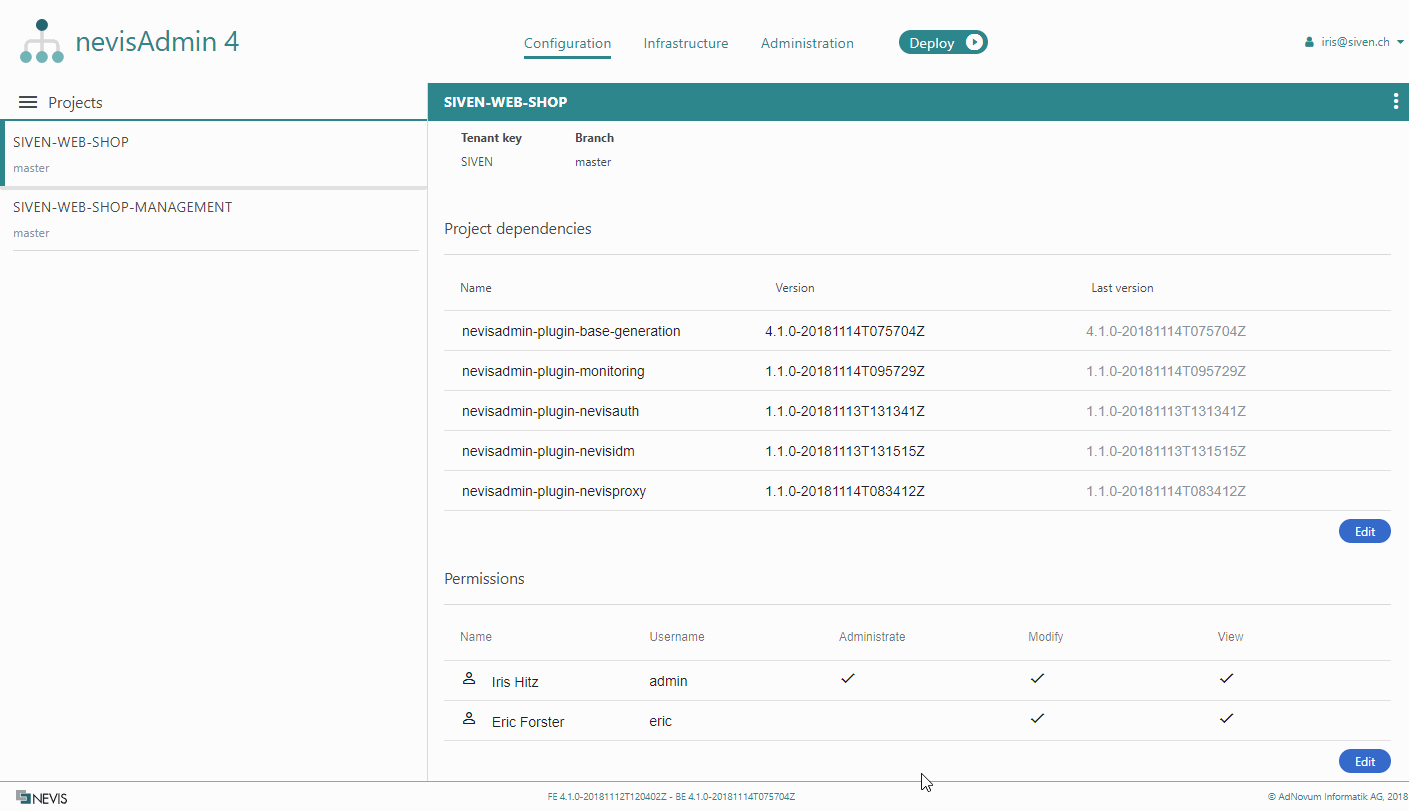Click version 1.1.0-20181113T131515Z in Version column
The height and width of the screenshot is (811, 1409).
845,451
